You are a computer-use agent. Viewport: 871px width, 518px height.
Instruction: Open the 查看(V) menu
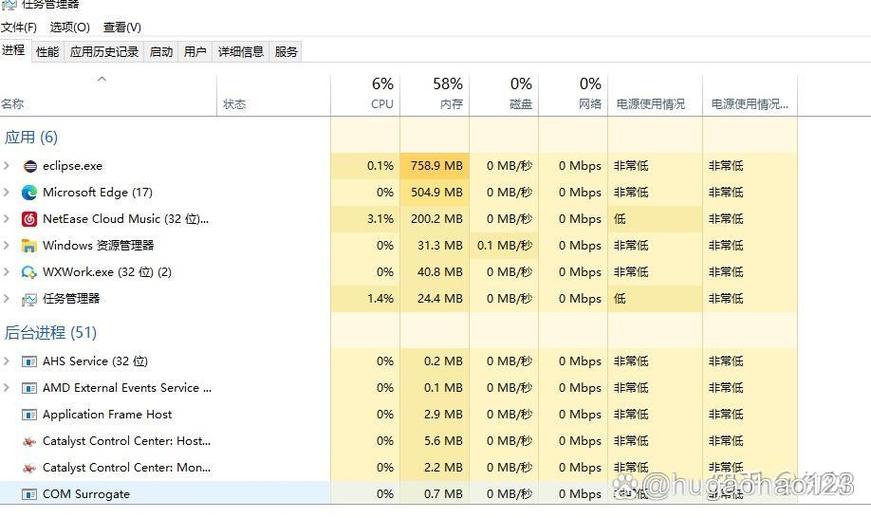click(122, 27)
